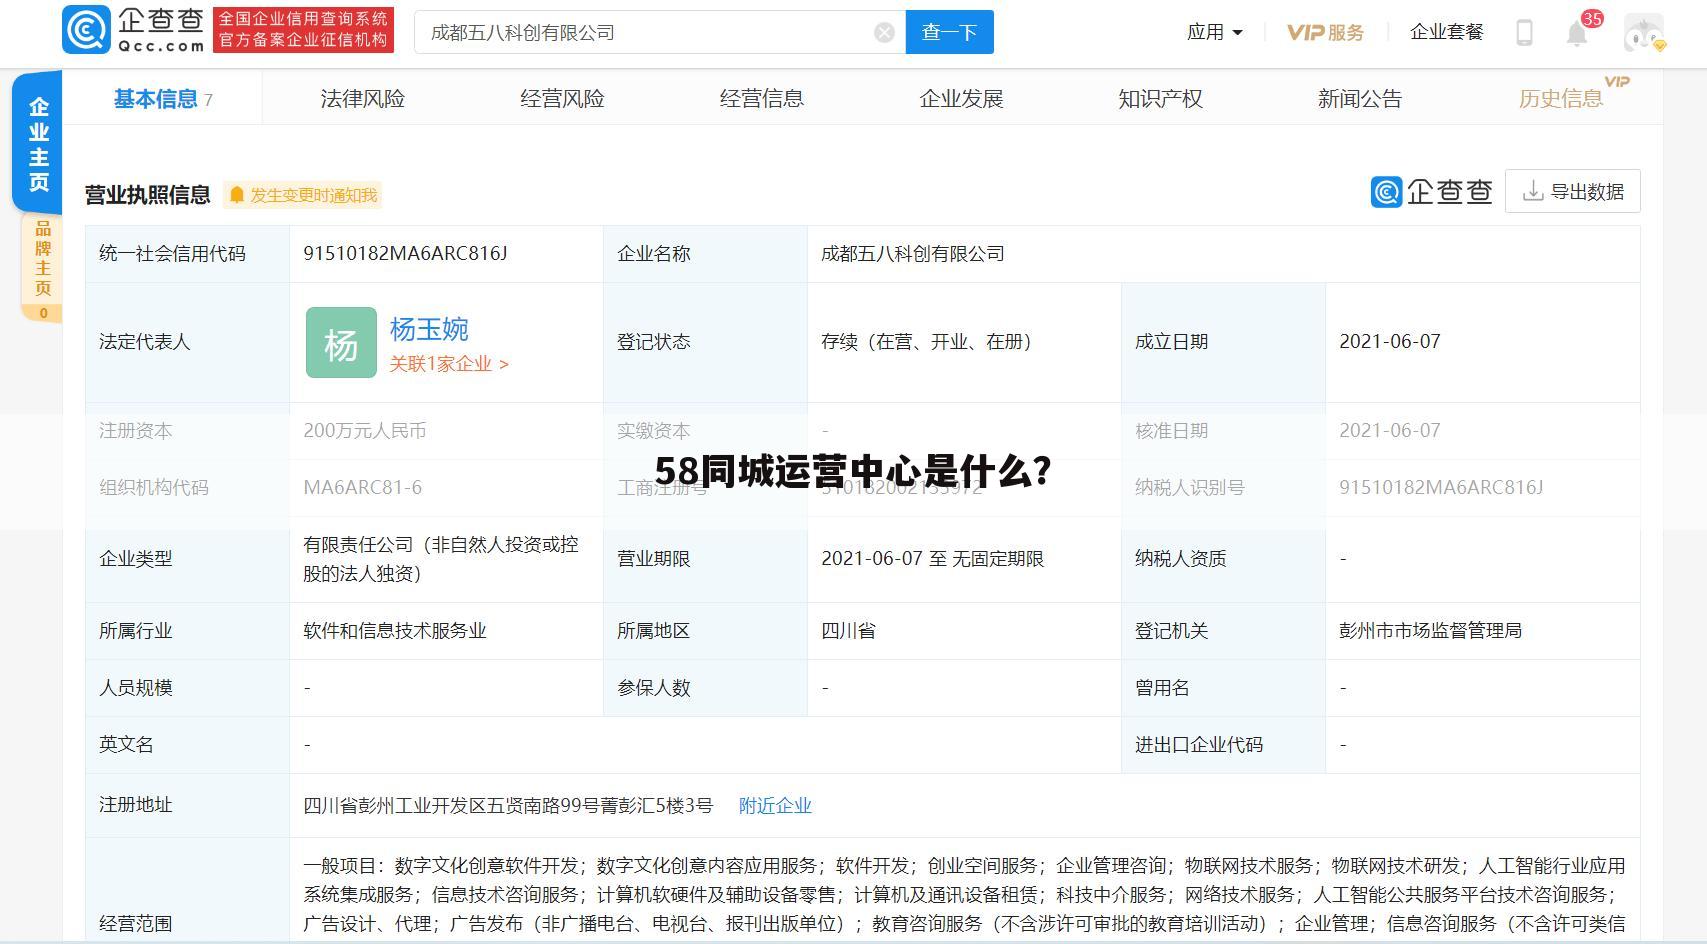Open 企业套餐 link
This screenshot has height=944, width=1707.
[x=1446, y=32]
